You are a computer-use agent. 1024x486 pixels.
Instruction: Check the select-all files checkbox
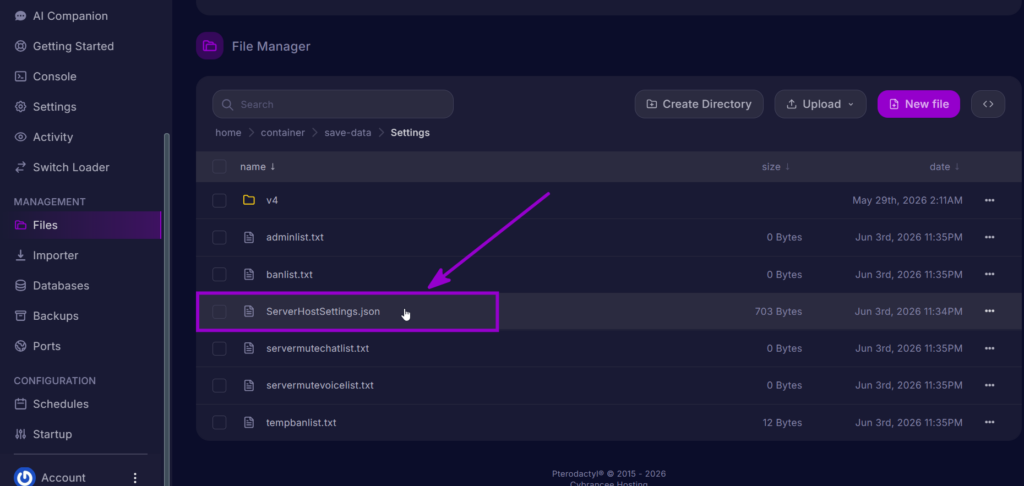[219, 167]
